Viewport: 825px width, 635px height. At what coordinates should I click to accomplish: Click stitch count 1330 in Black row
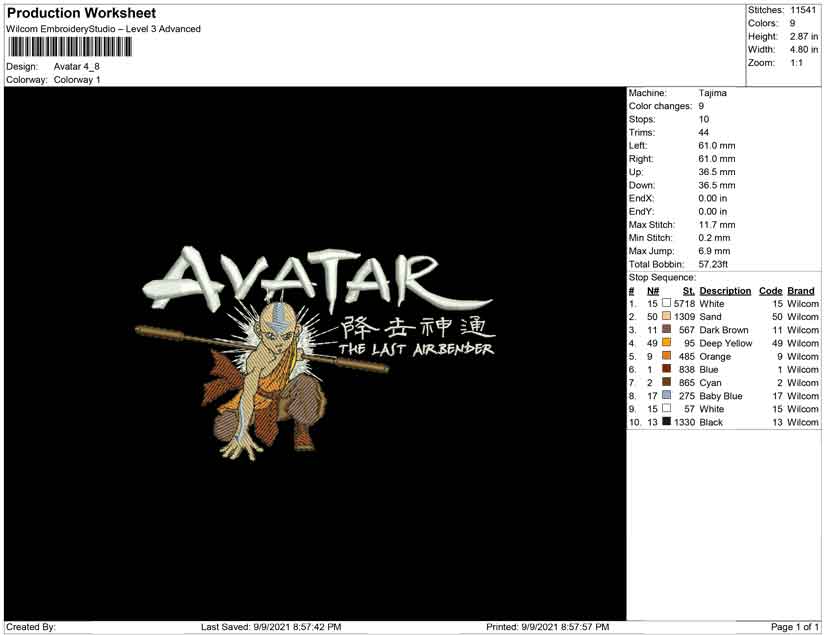pos(685,422)
